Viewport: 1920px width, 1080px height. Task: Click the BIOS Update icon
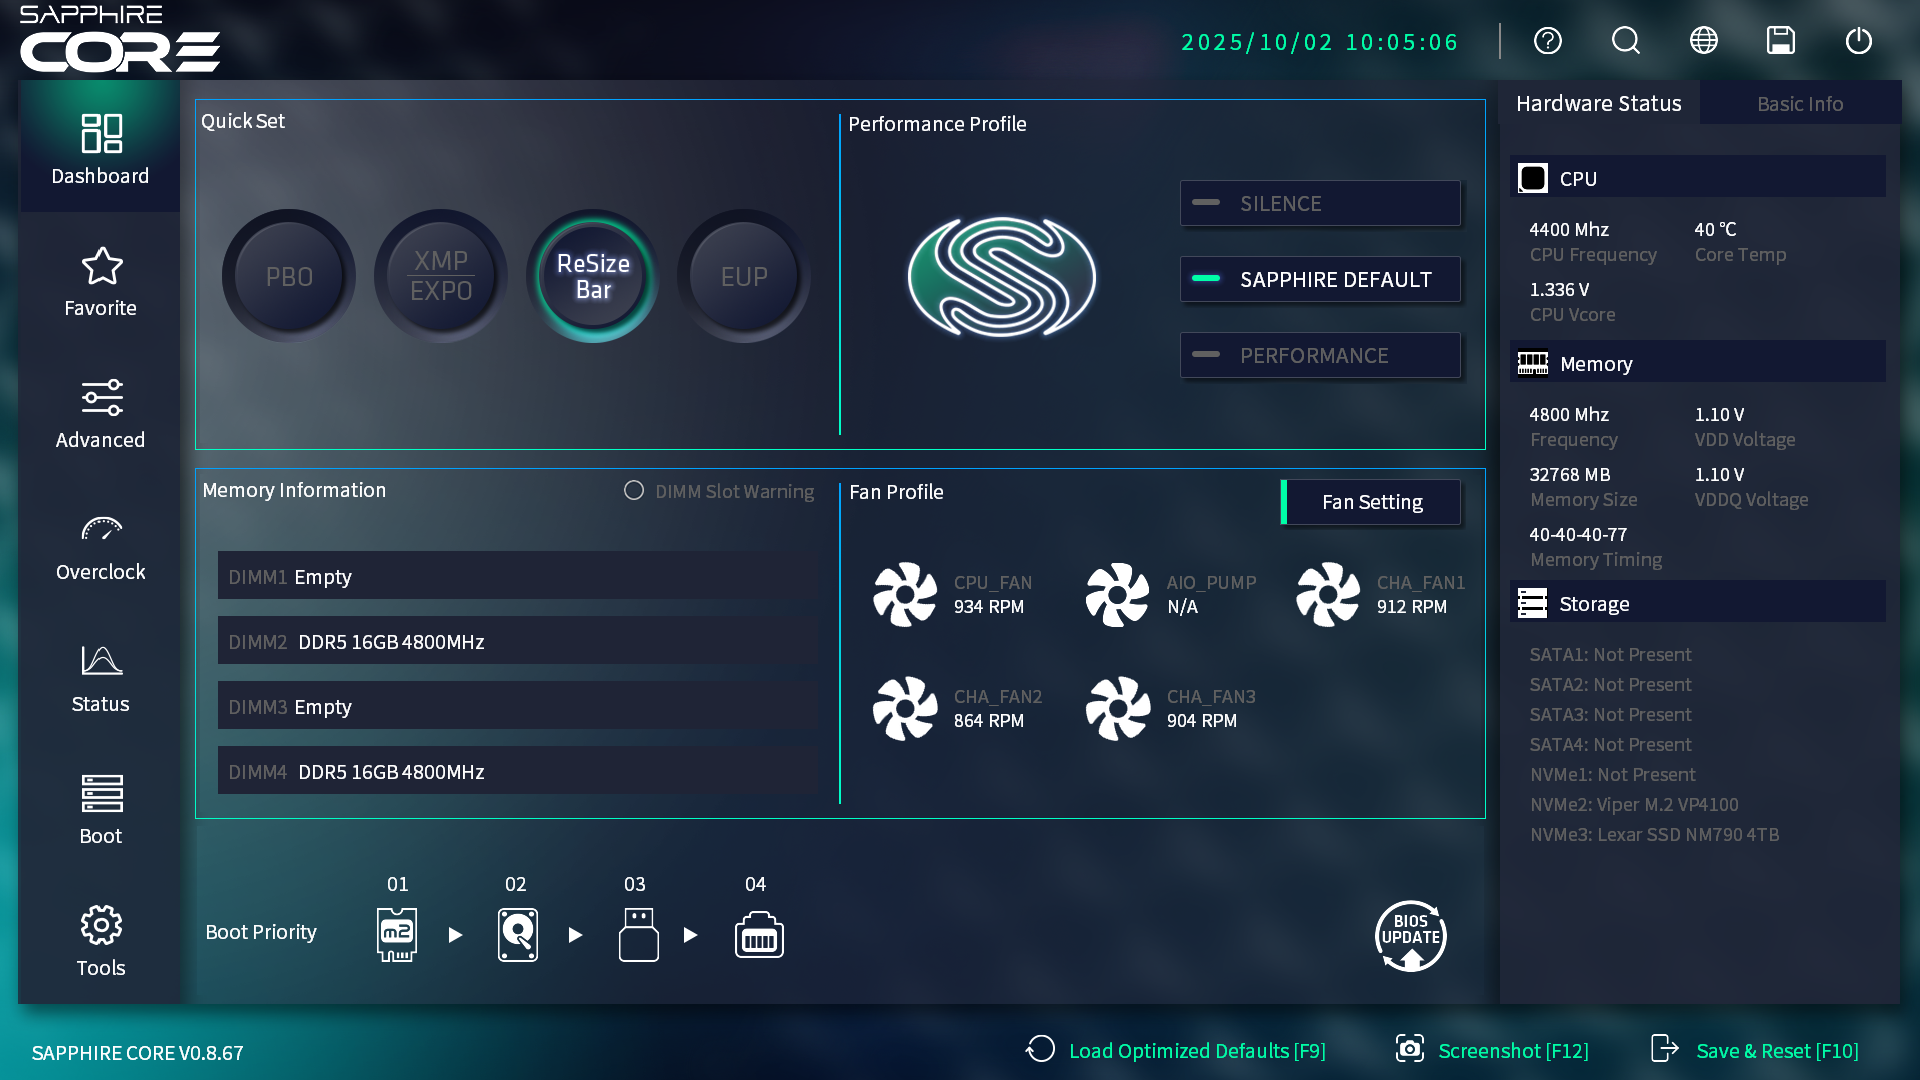[1410, 936]
